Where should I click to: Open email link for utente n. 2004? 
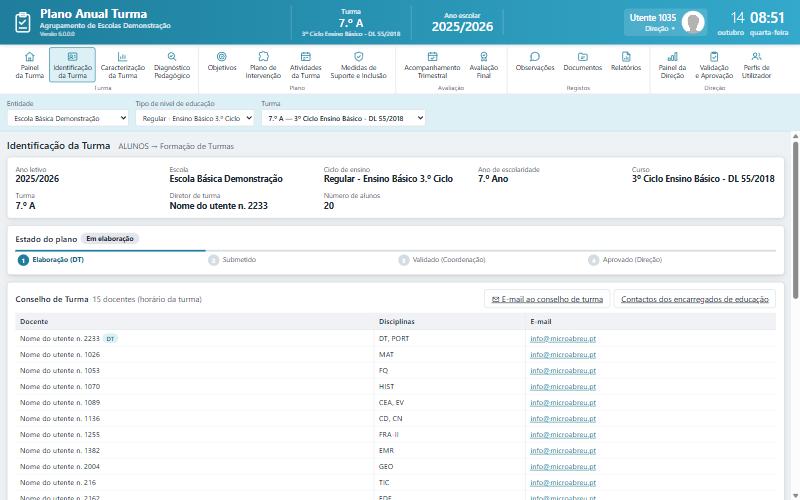(563, 467)
